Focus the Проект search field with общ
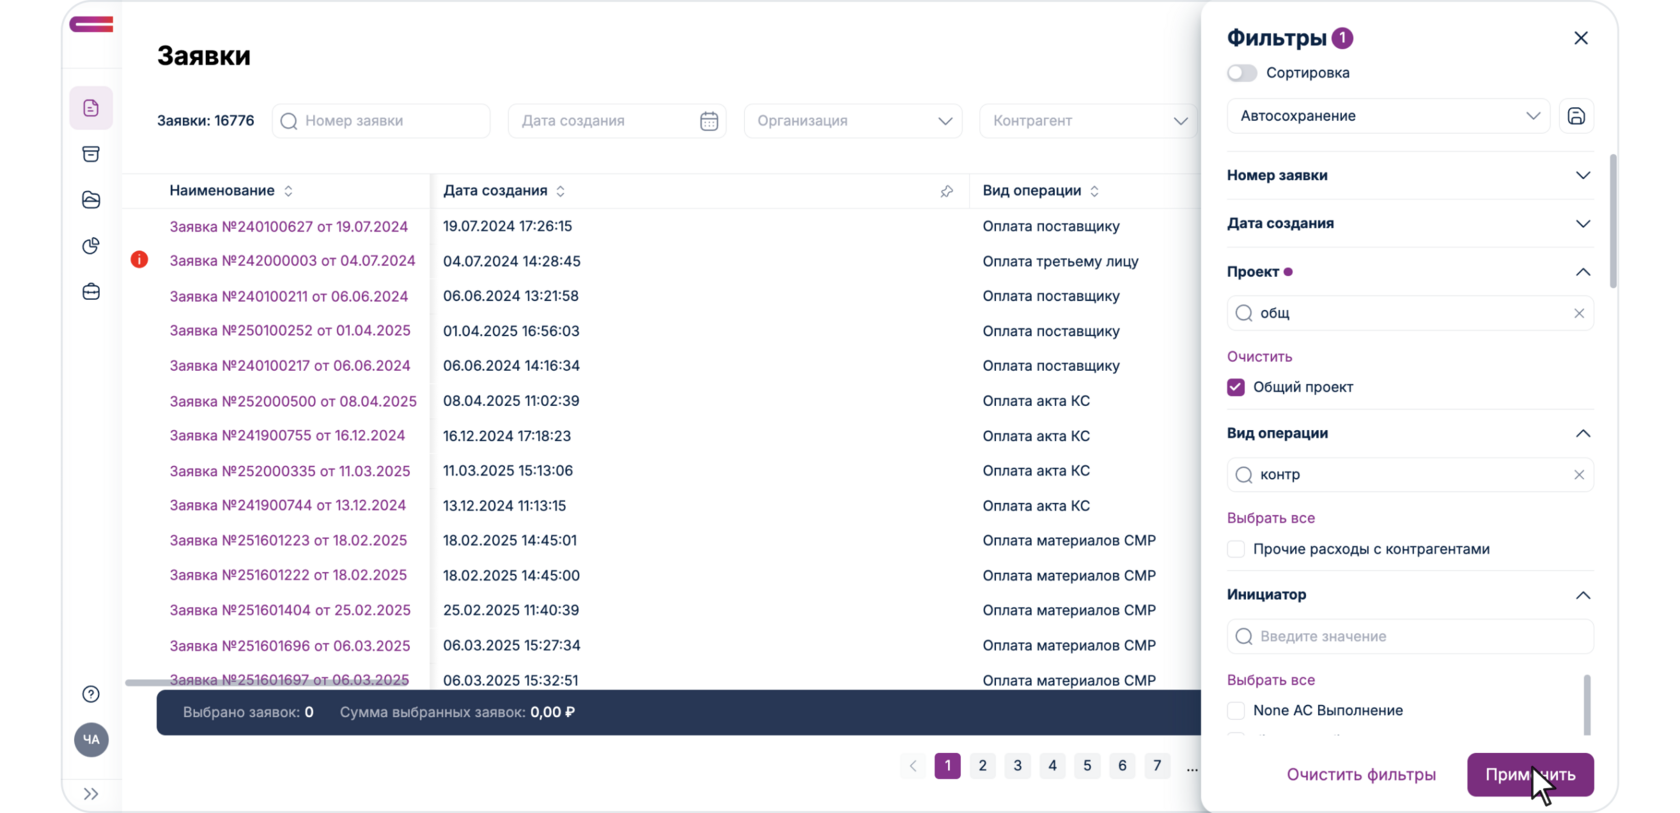 click(1410, 313)
